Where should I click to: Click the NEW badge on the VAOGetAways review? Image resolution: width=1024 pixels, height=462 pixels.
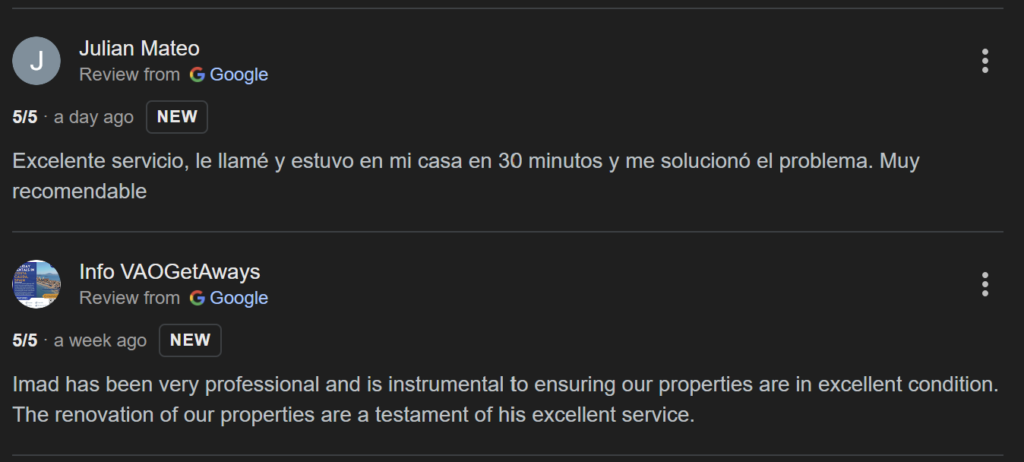click(190, 340)
